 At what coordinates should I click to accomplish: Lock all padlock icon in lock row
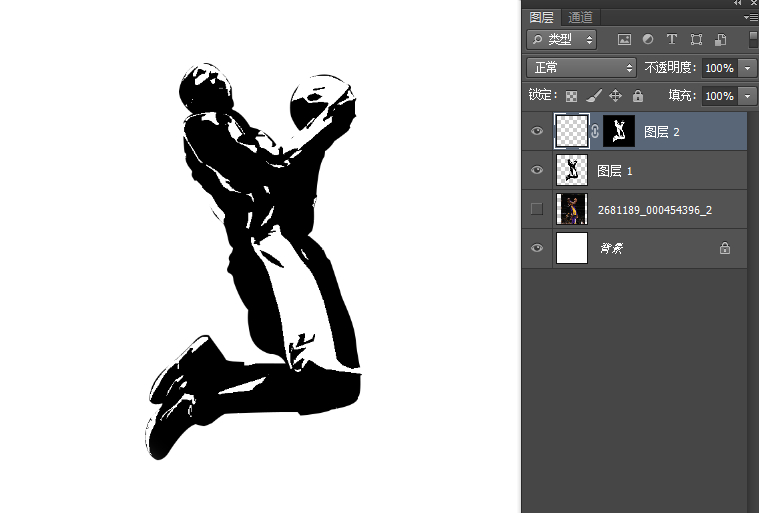pos(638,96)
